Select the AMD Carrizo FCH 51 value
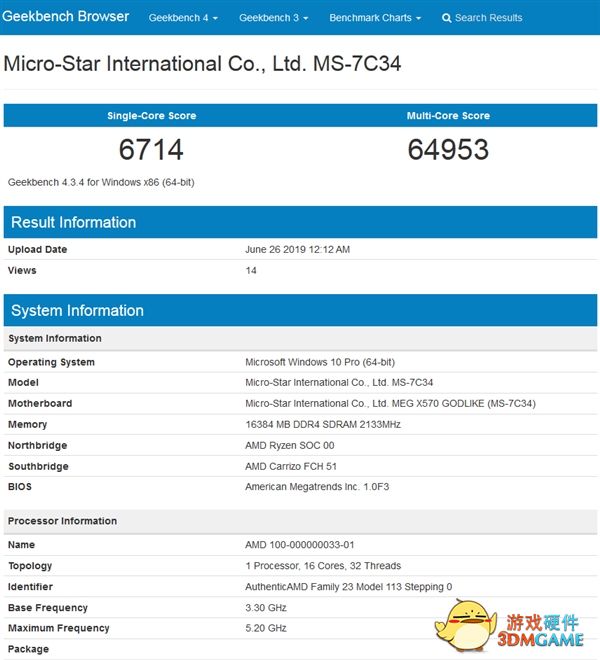600x660 pixels. [291, 466]
